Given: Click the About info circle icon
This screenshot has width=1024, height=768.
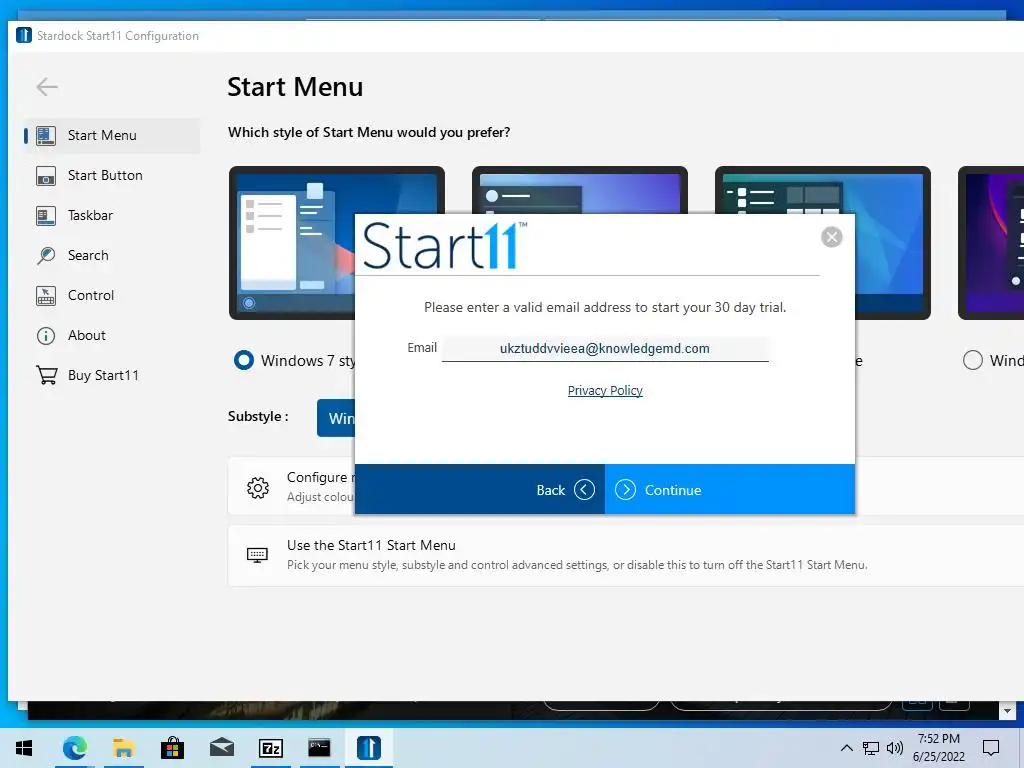Looking at the screenshot, I should [x=46, y=336].
